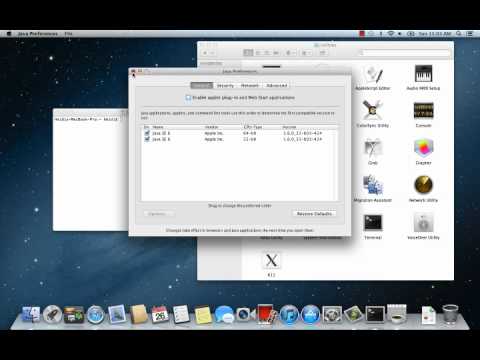480x360 pixels.
Task: Open VoiceOver Utility in Finder window
Action: [x=423, y=226]
